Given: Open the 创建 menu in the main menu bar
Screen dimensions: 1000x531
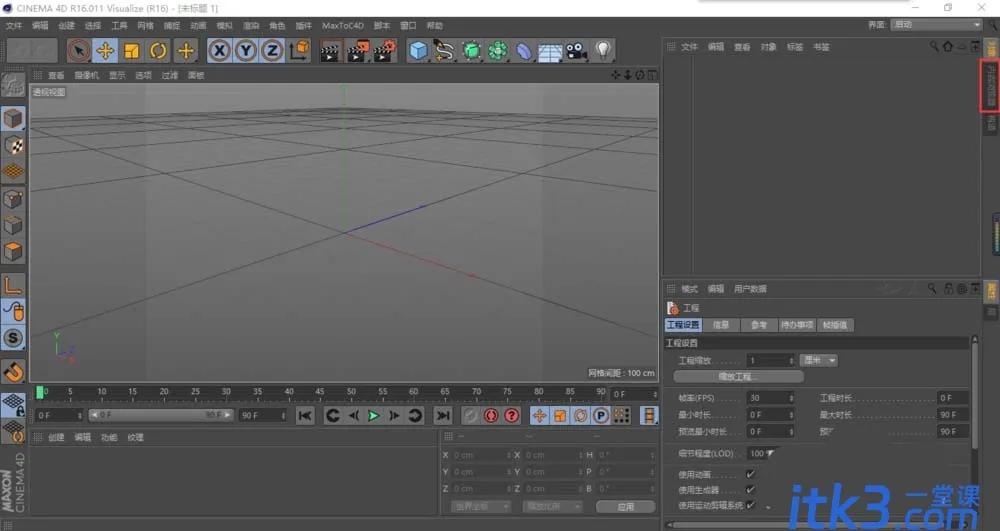Looking at the screenshot, I should (66, 25).
